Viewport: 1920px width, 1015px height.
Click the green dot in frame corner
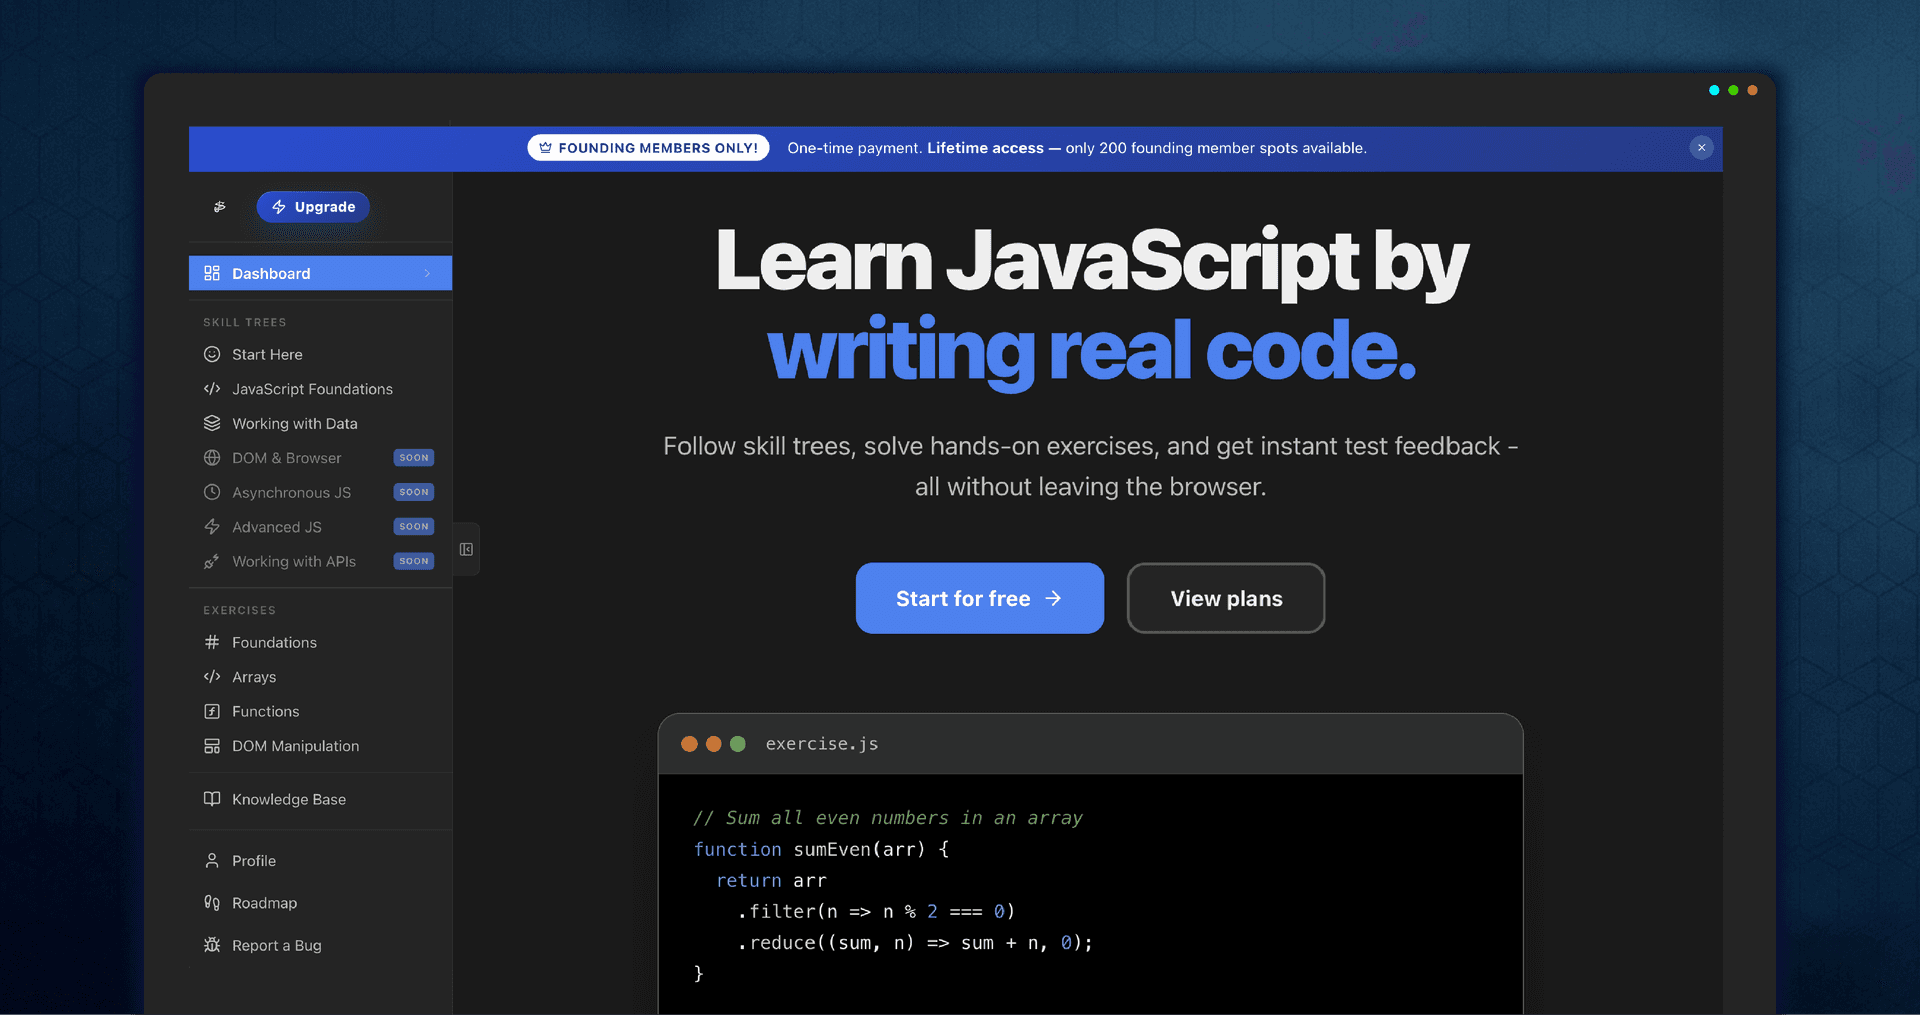(1733, 90)
